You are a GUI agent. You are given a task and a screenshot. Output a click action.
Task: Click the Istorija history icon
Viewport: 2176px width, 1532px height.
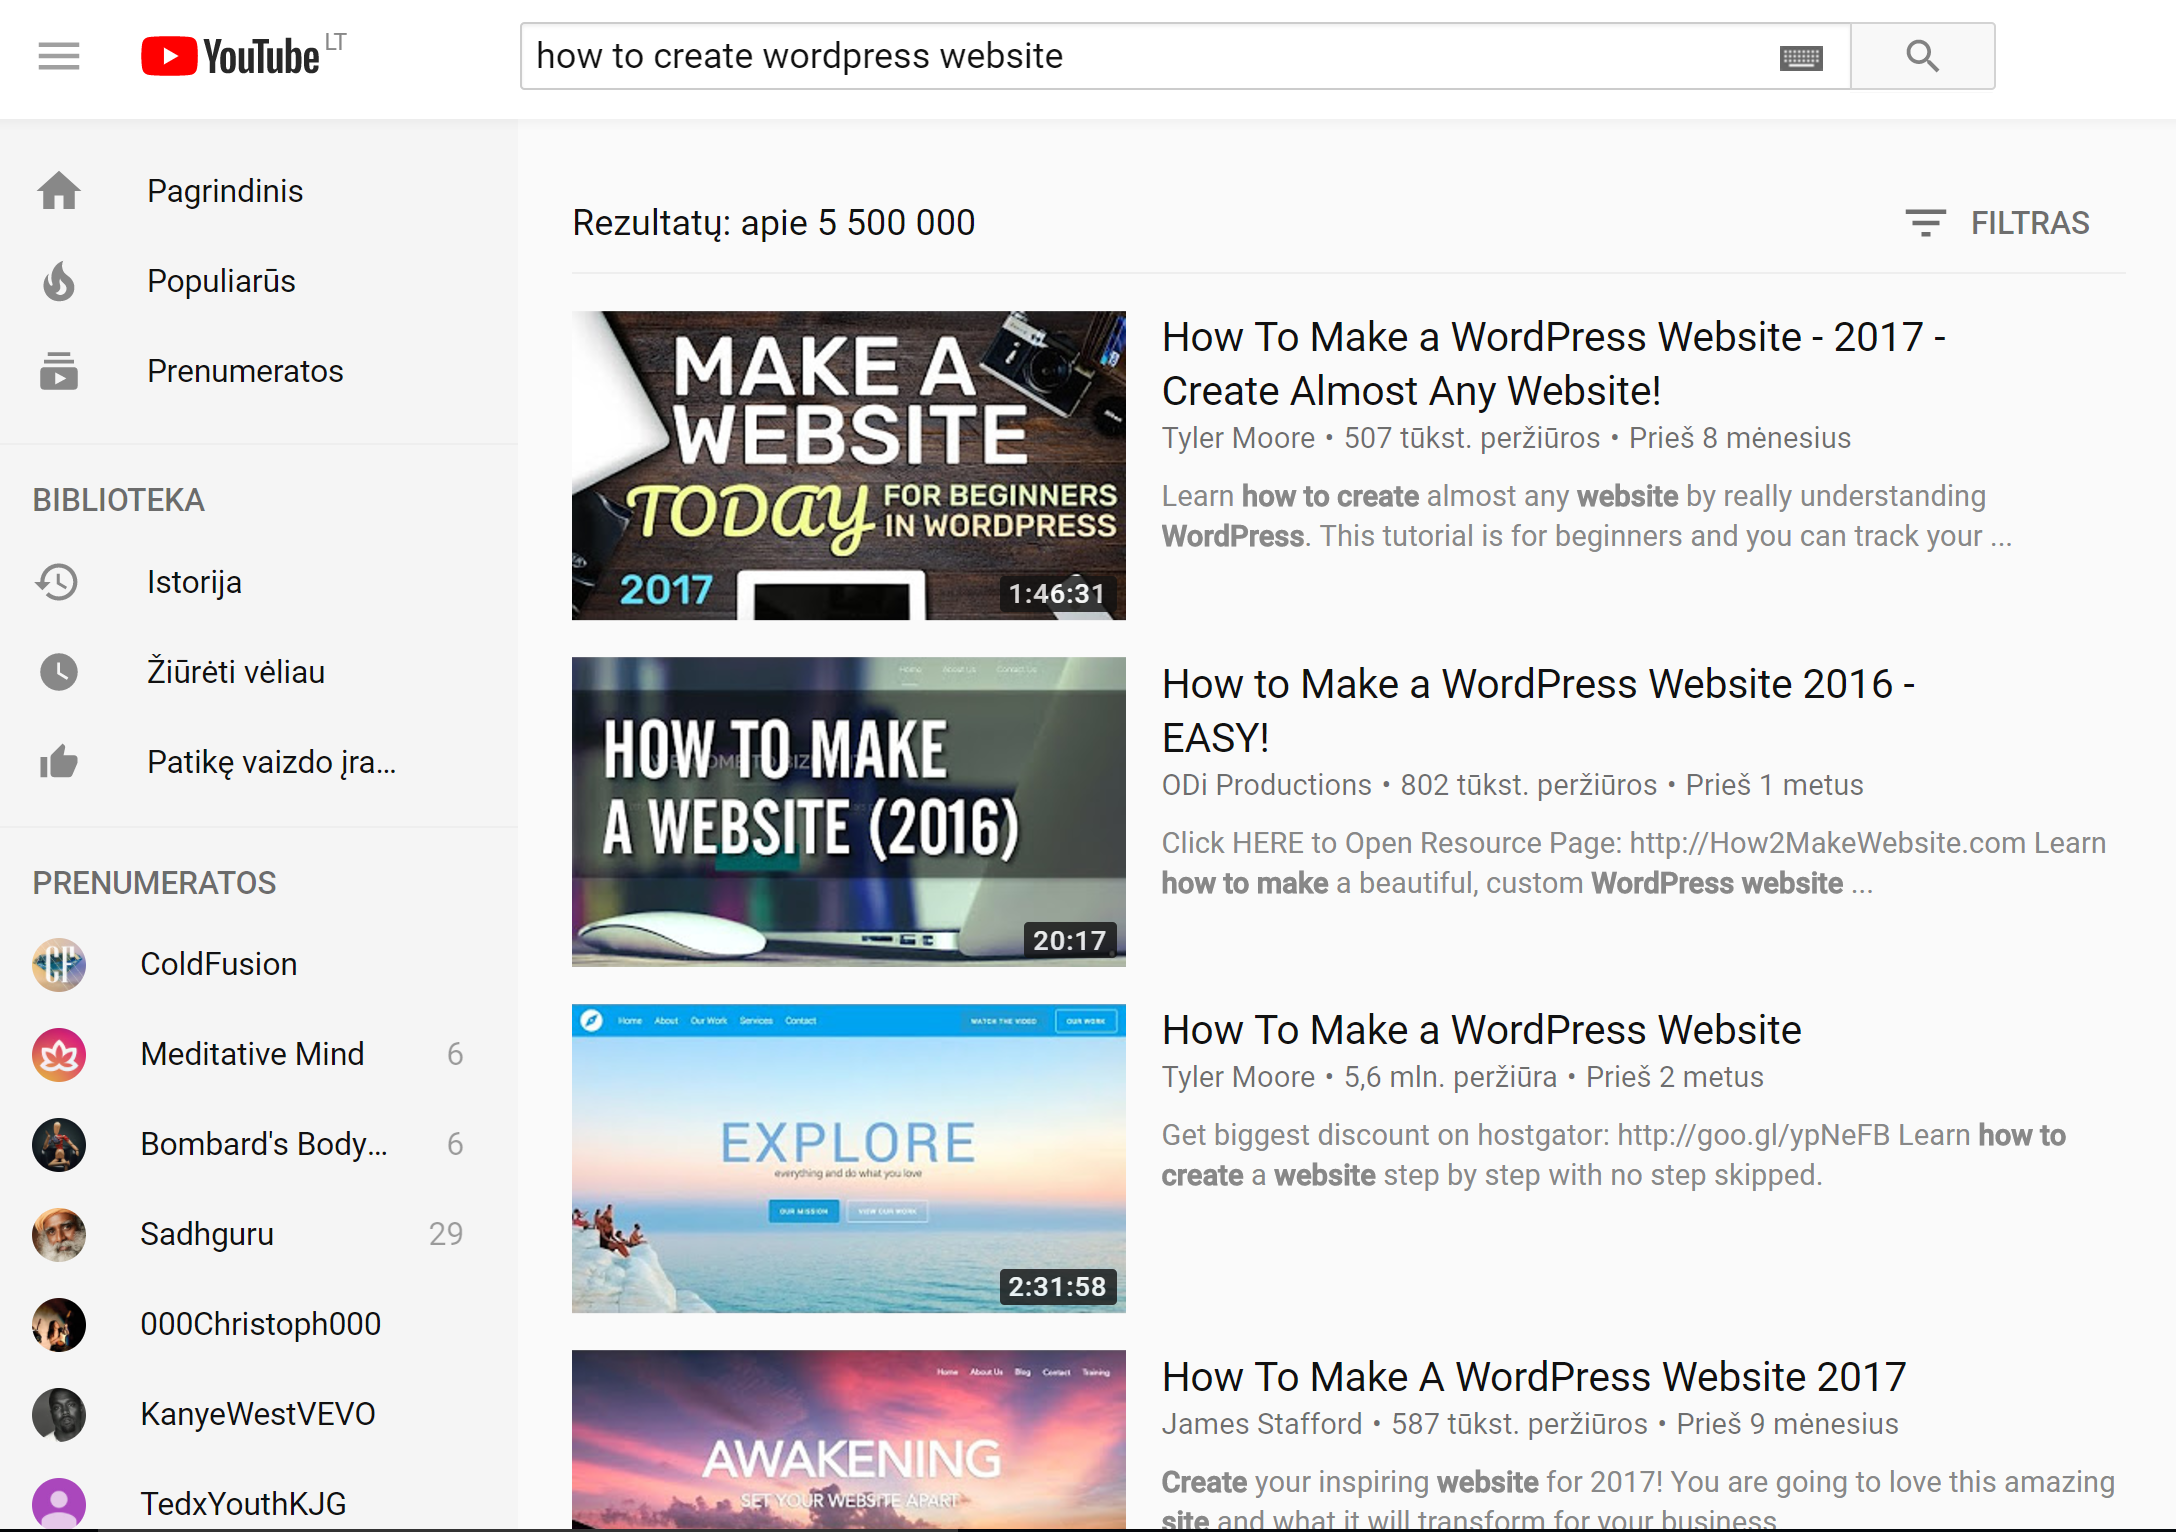(x=57, y=582)
